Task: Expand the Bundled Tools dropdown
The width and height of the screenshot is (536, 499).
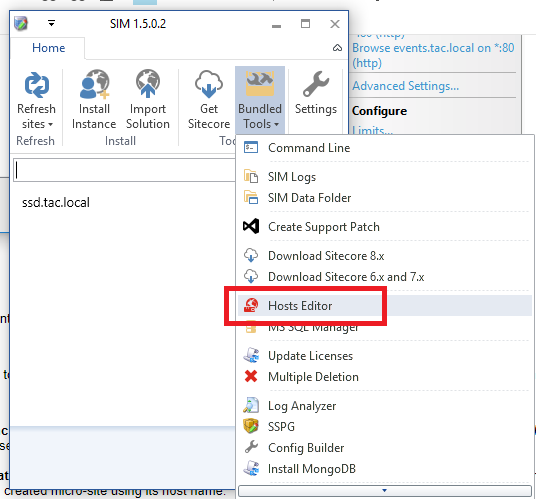Action: (260, 100)
